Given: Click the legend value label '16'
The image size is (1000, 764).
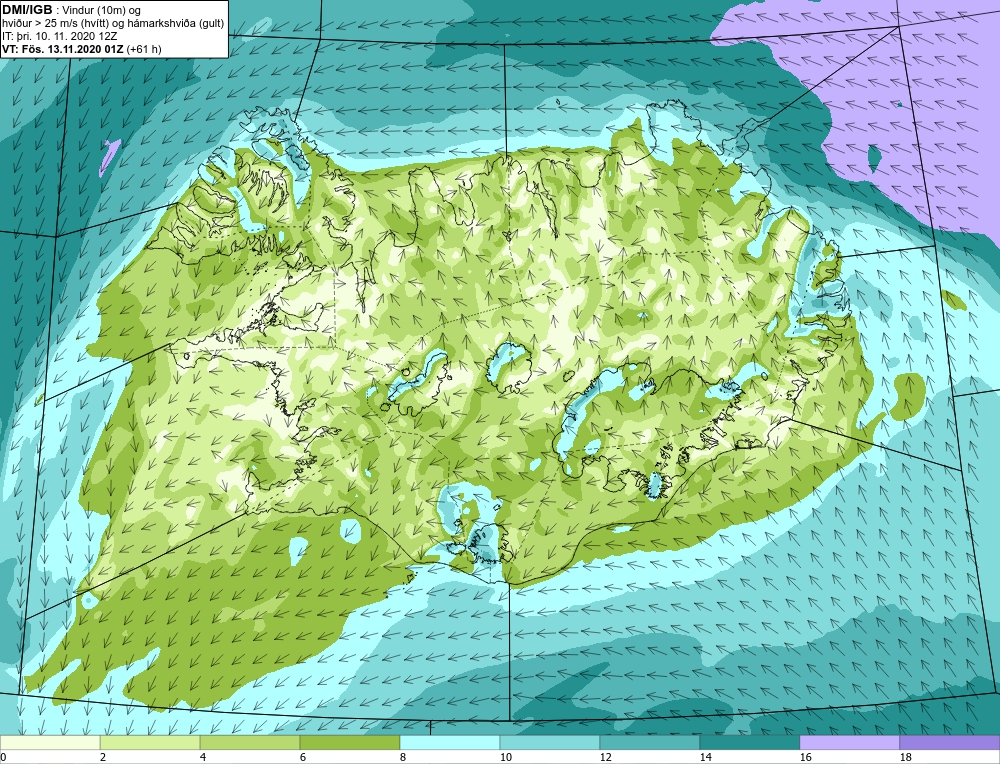Looking at the screenshot, I should tap(806, 757).
